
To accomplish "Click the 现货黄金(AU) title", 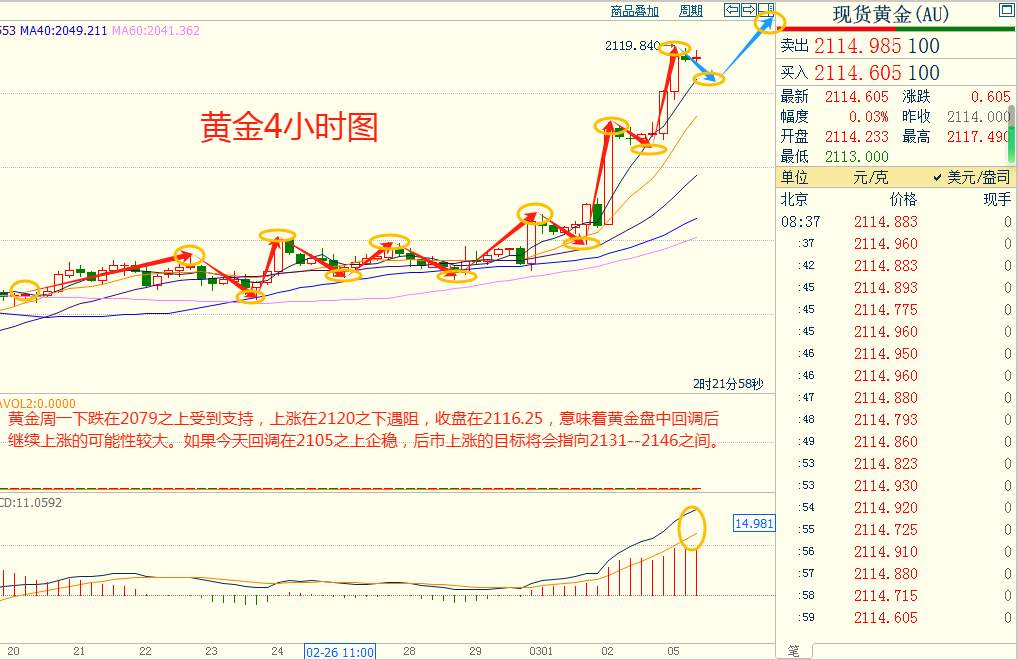I will [x=891, y=14].
